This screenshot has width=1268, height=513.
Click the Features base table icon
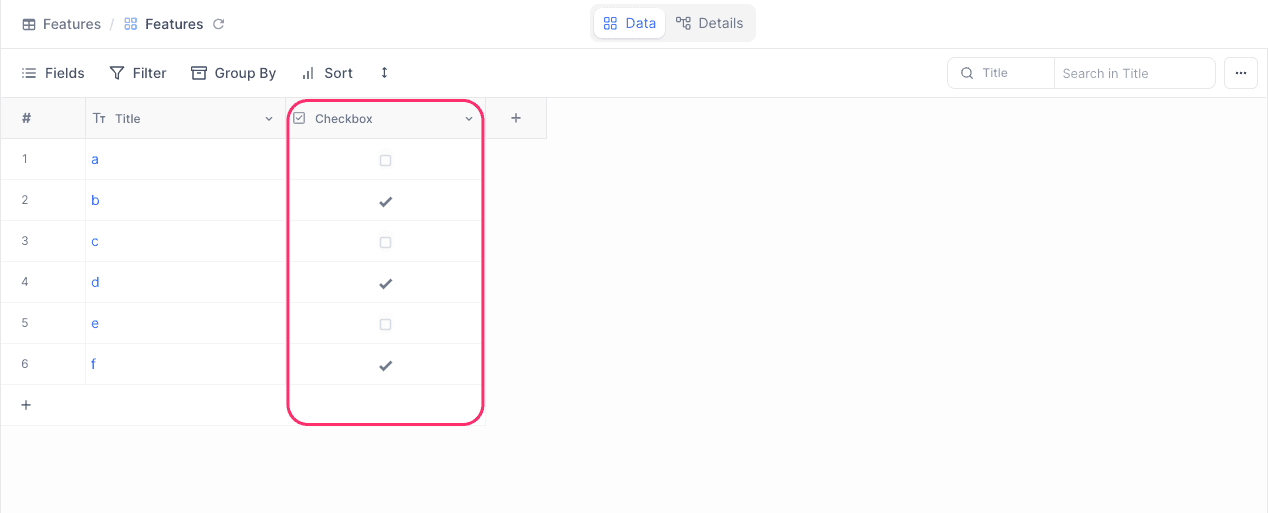[x=29, y=24]
